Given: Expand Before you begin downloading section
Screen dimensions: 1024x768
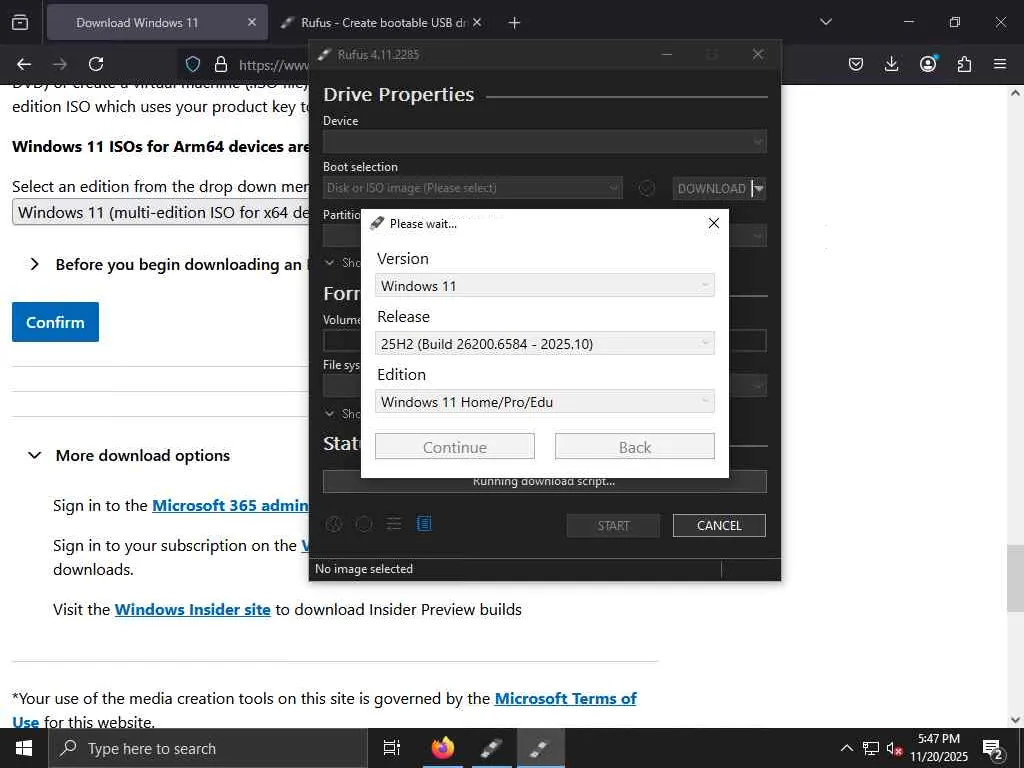Looking at the screenshot, I should 35,264.
